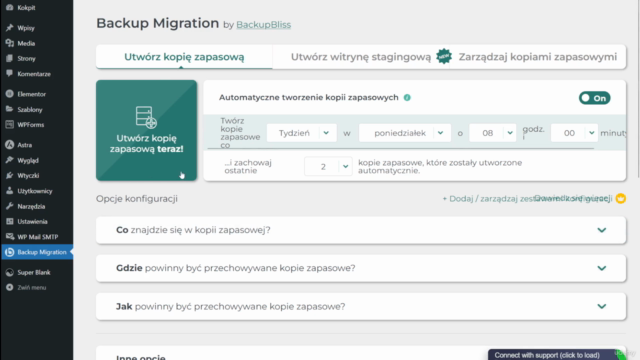640x360 pixels.
Task: Open the 08 hour dropdown
Action: (x=492, y=133)
